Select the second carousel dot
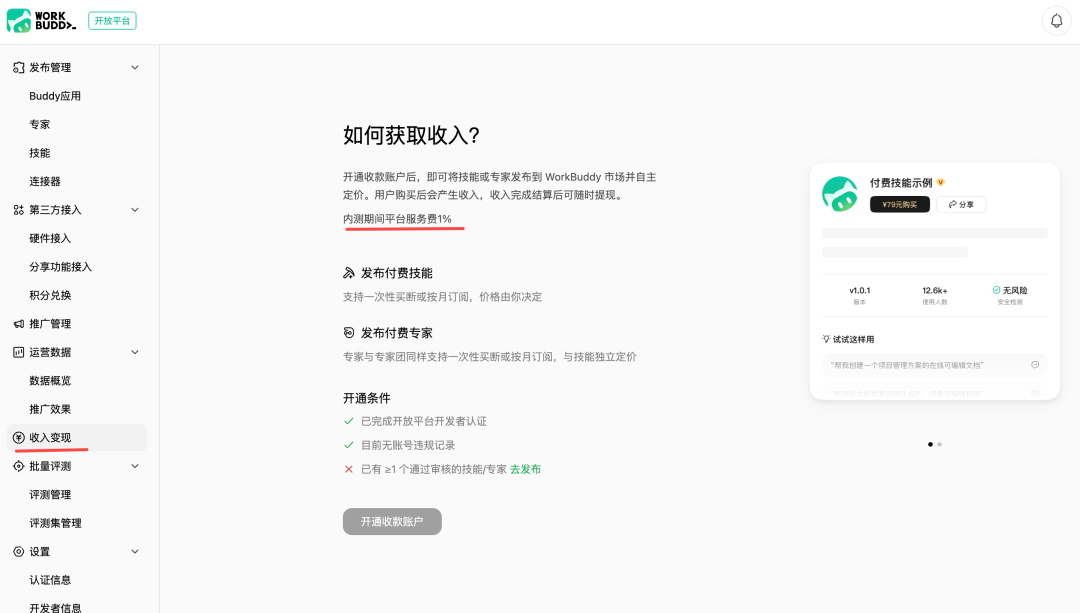The height and width of the screenshot is (613, 1080). click(939, 444)
